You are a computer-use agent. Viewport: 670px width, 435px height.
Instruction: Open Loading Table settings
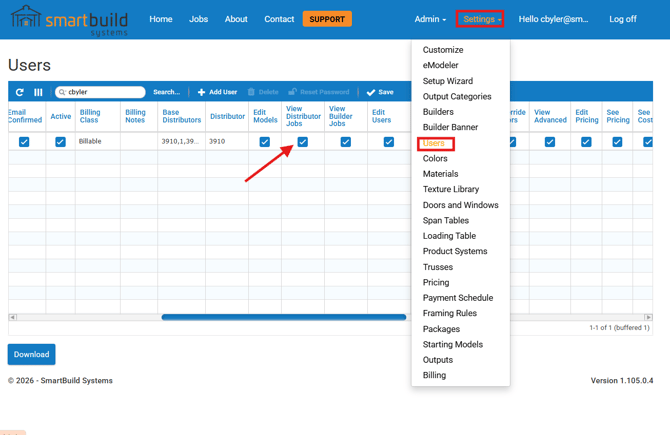pyautogui.click(x=449, y=236)
